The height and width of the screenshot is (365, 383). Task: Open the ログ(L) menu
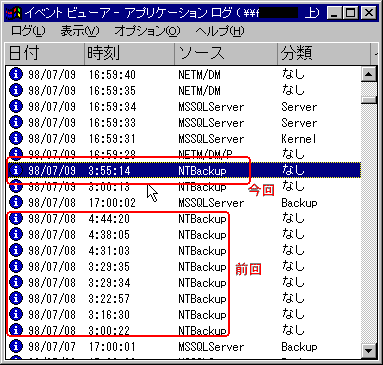pyautogui.click(x=28, y=31)
